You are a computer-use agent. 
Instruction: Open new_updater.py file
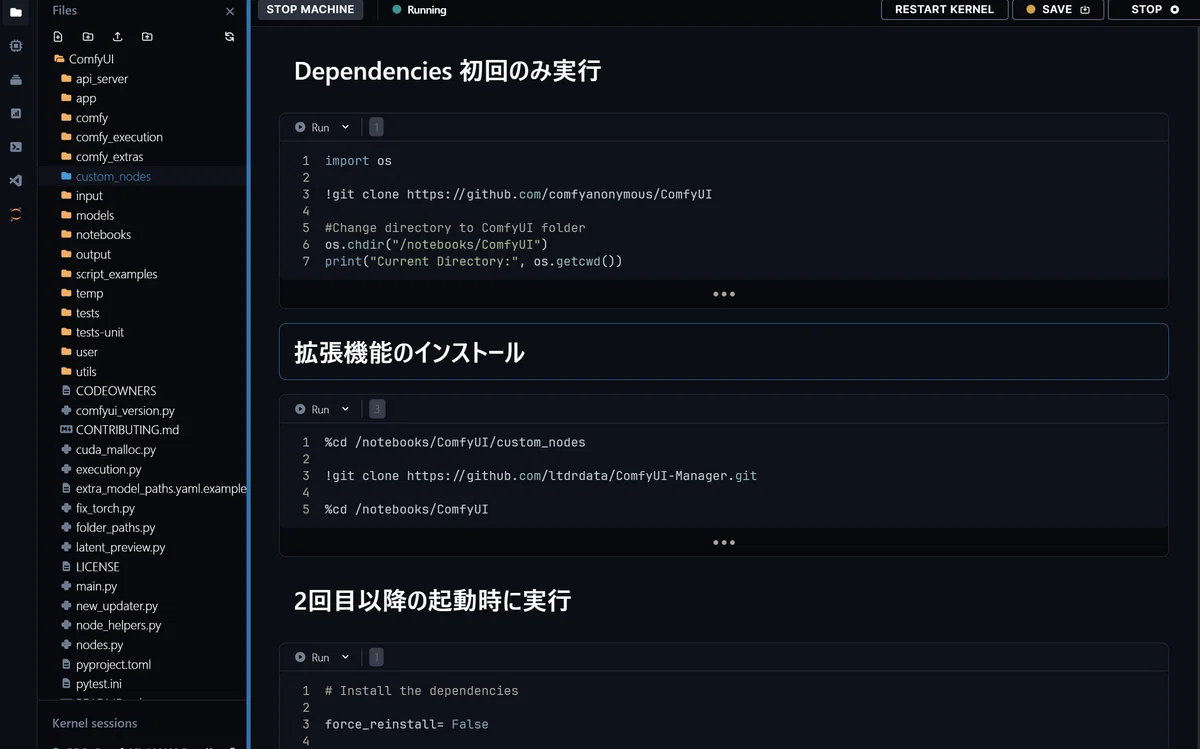(x=109, y=606)
